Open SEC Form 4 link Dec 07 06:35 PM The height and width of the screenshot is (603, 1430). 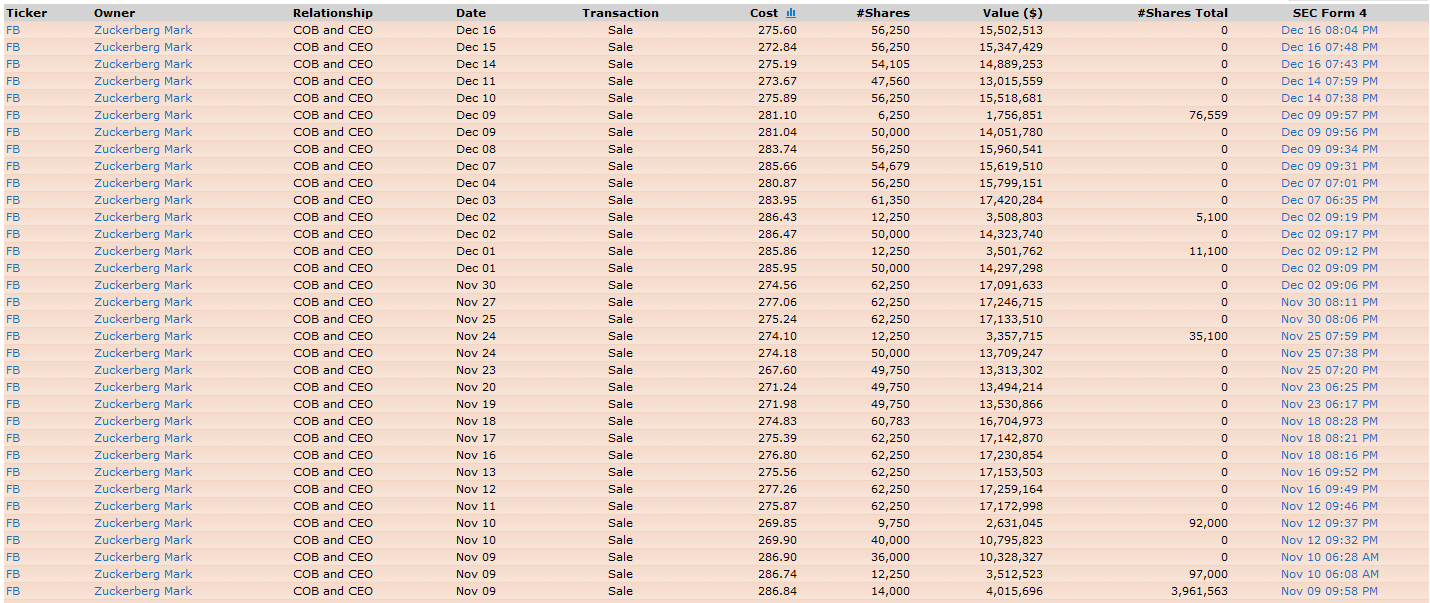pyautogui.click(x=1329, y=200)
